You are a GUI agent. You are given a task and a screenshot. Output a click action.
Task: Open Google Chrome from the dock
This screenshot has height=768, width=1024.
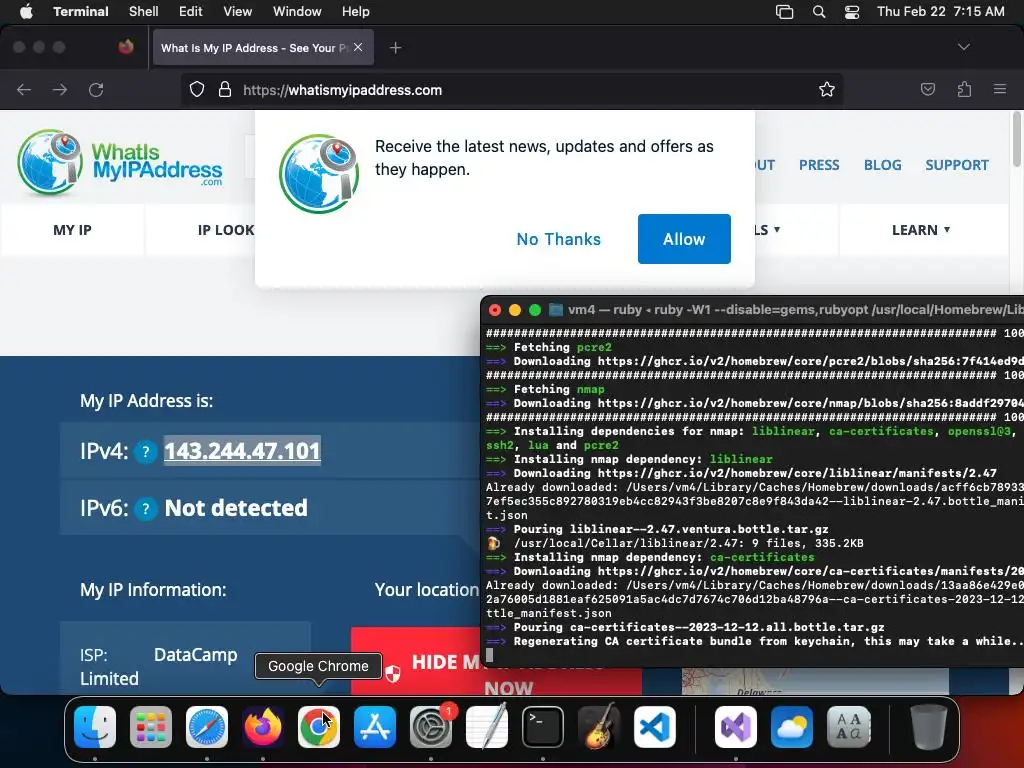tap(319, 727)
